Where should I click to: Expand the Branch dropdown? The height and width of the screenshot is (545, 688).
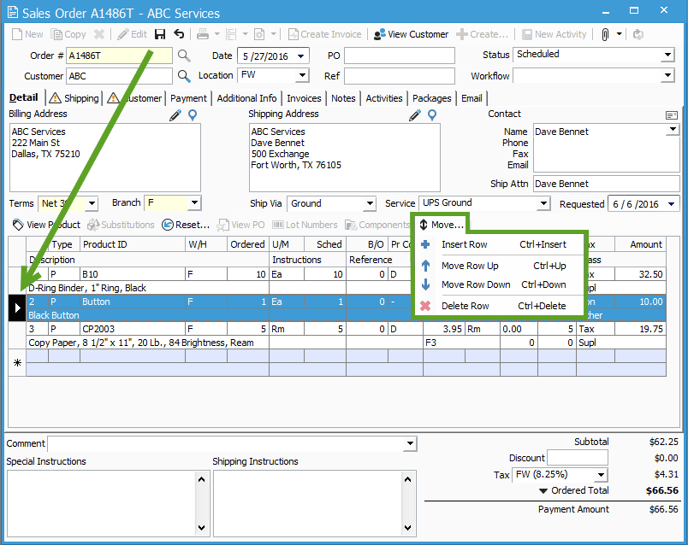pos(194,203)
